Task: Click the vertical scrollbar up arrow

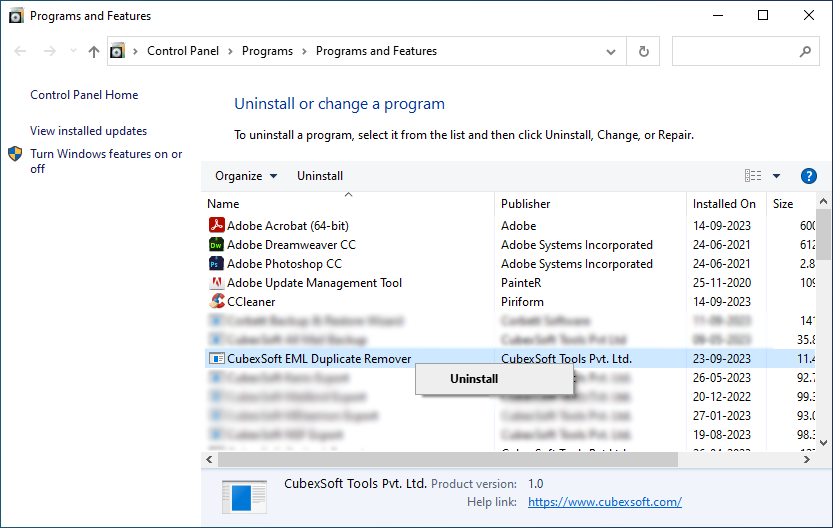Action: pyautogui.click(x=823, y=201)
